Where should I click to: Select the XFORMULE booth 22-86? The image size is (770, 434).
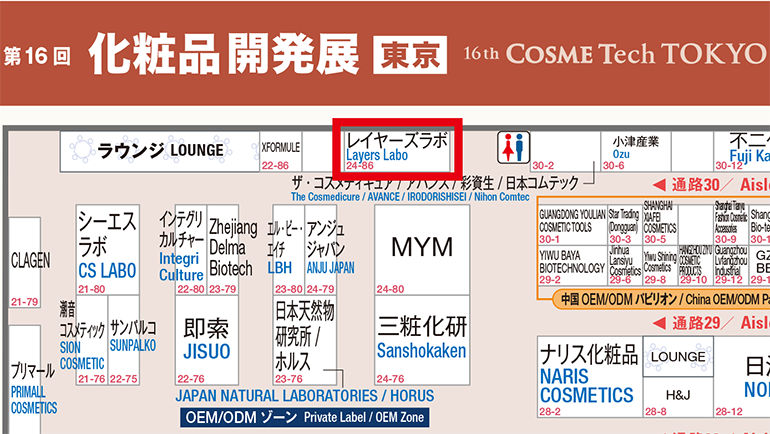coord(281,151)
